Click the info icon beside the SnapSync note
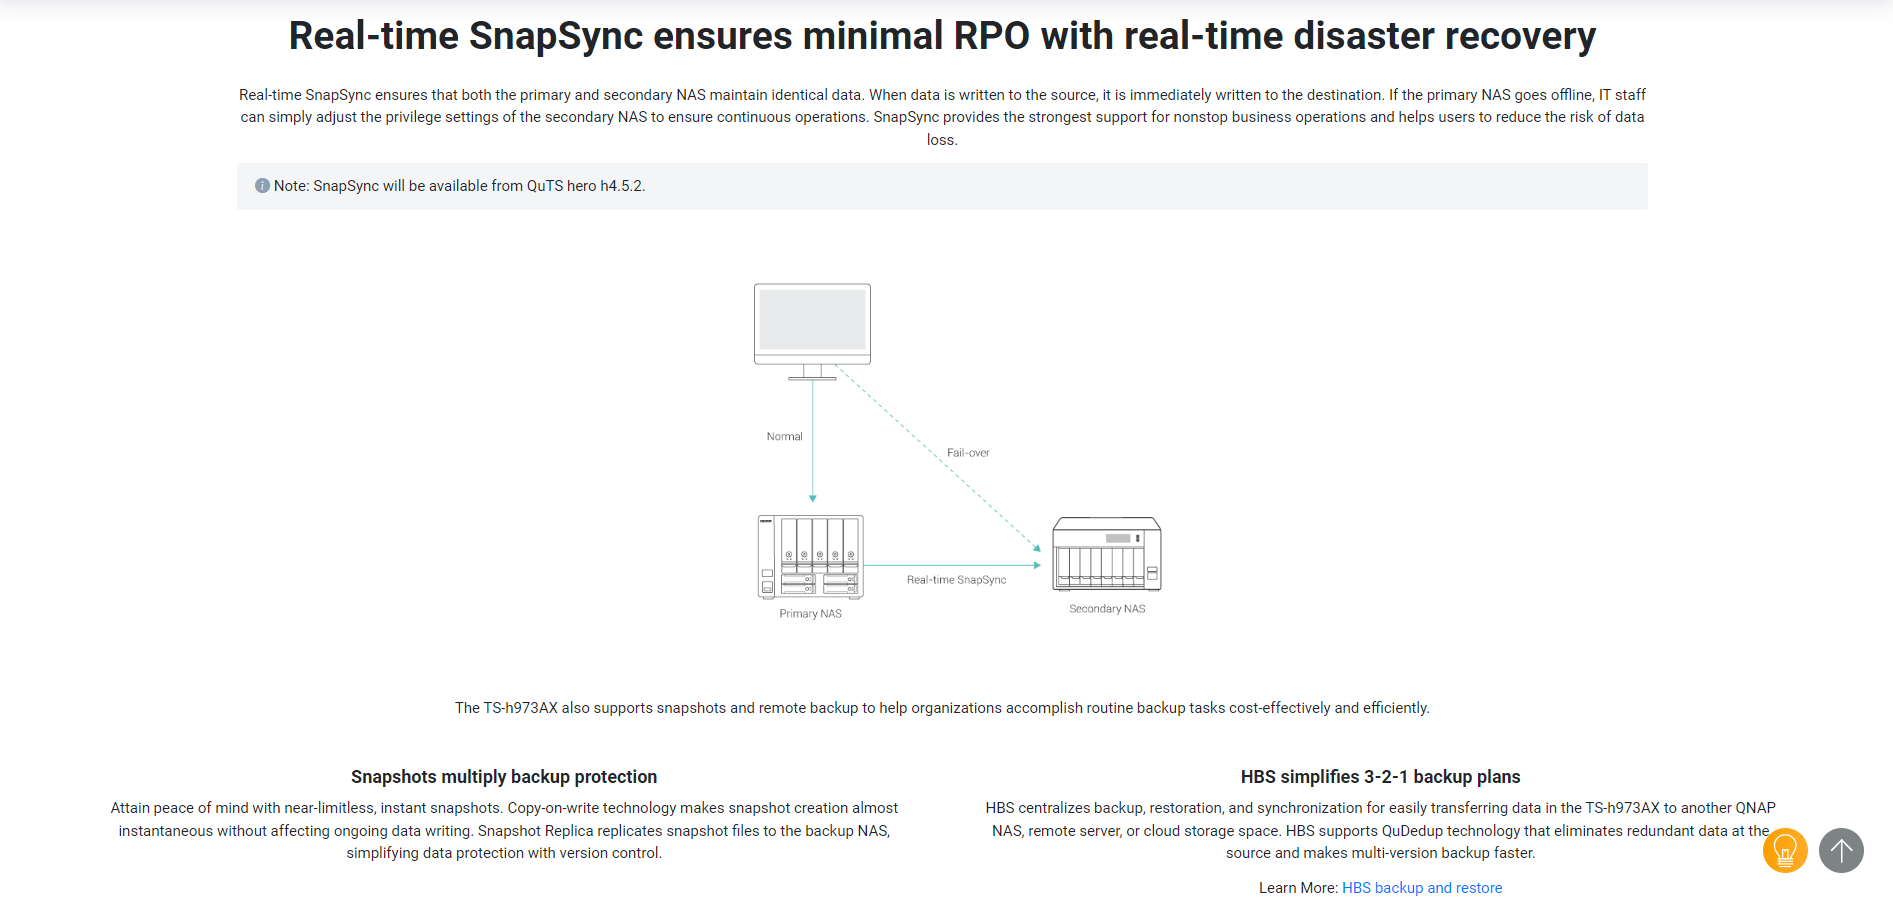 262,186
